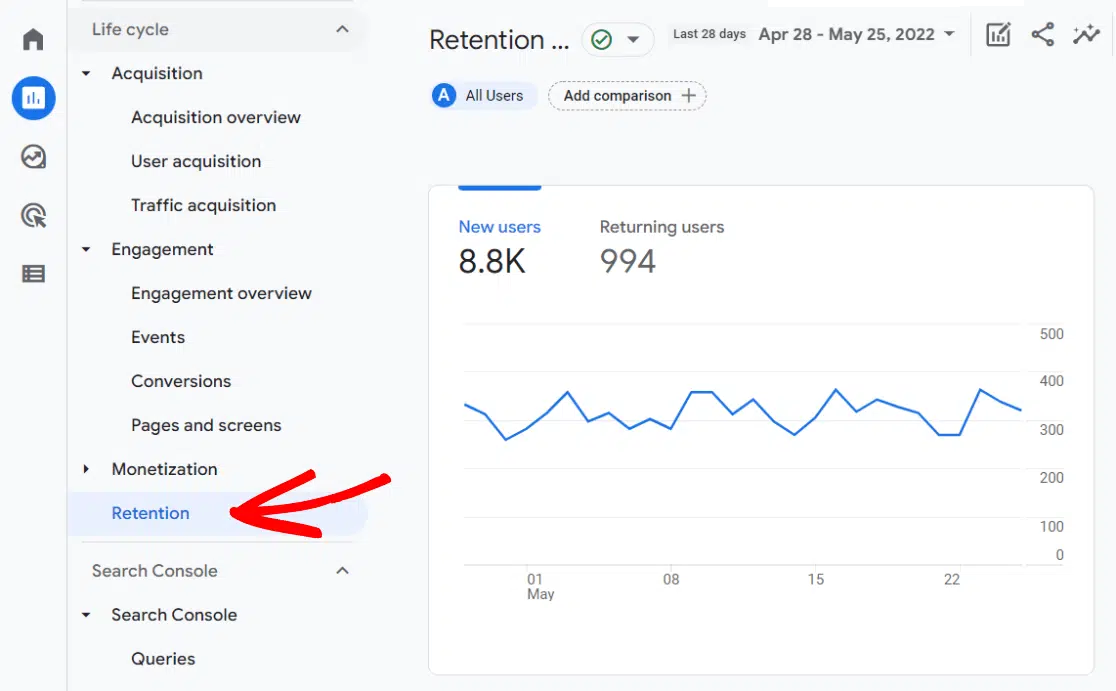Screen dimensions: 1116x691
Task: Collapse the Life cycle section chevron
Action: [x=342, y=30]
